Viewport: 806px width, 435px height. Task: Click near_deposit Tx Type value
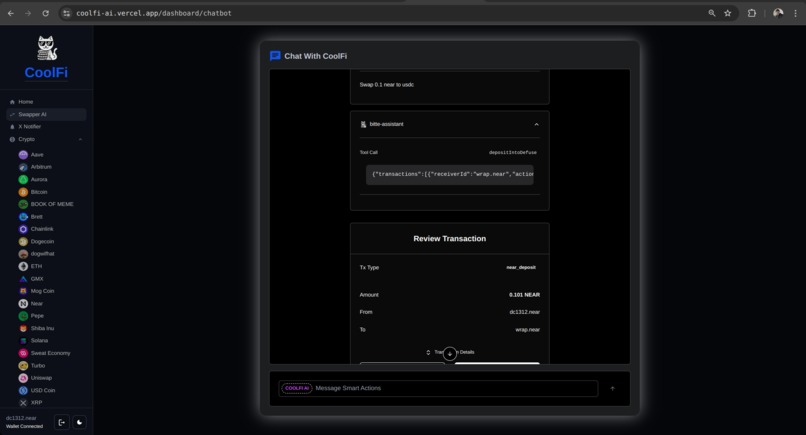pos(521,267)
